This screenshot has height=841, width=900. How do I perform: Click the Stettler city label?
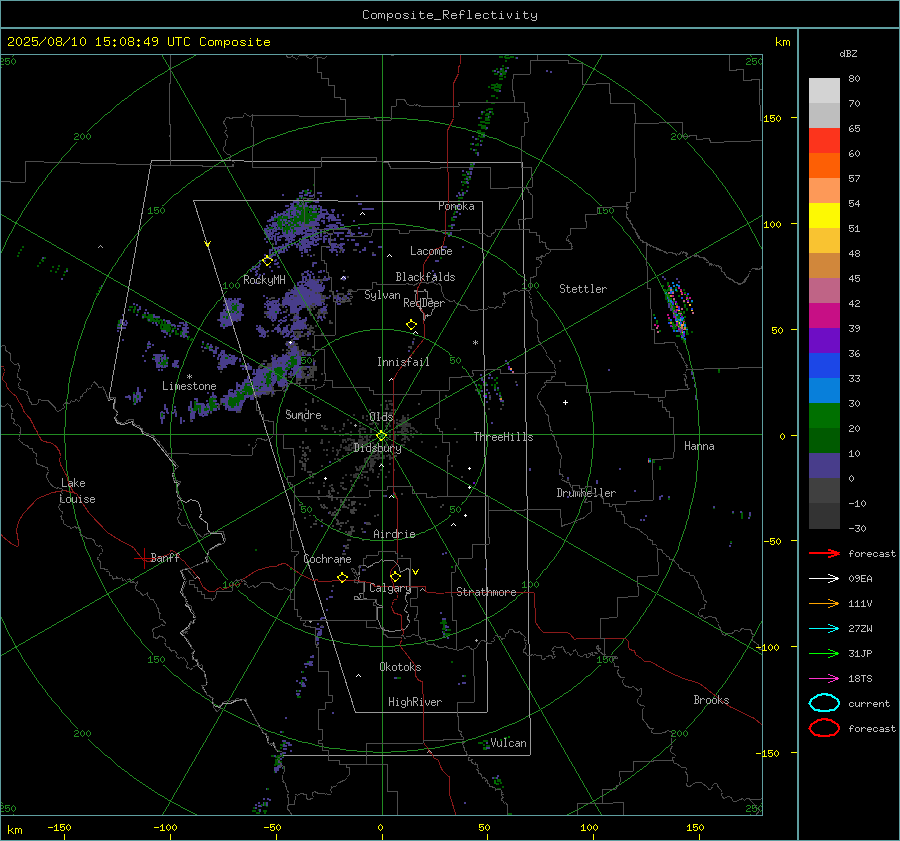583,289
